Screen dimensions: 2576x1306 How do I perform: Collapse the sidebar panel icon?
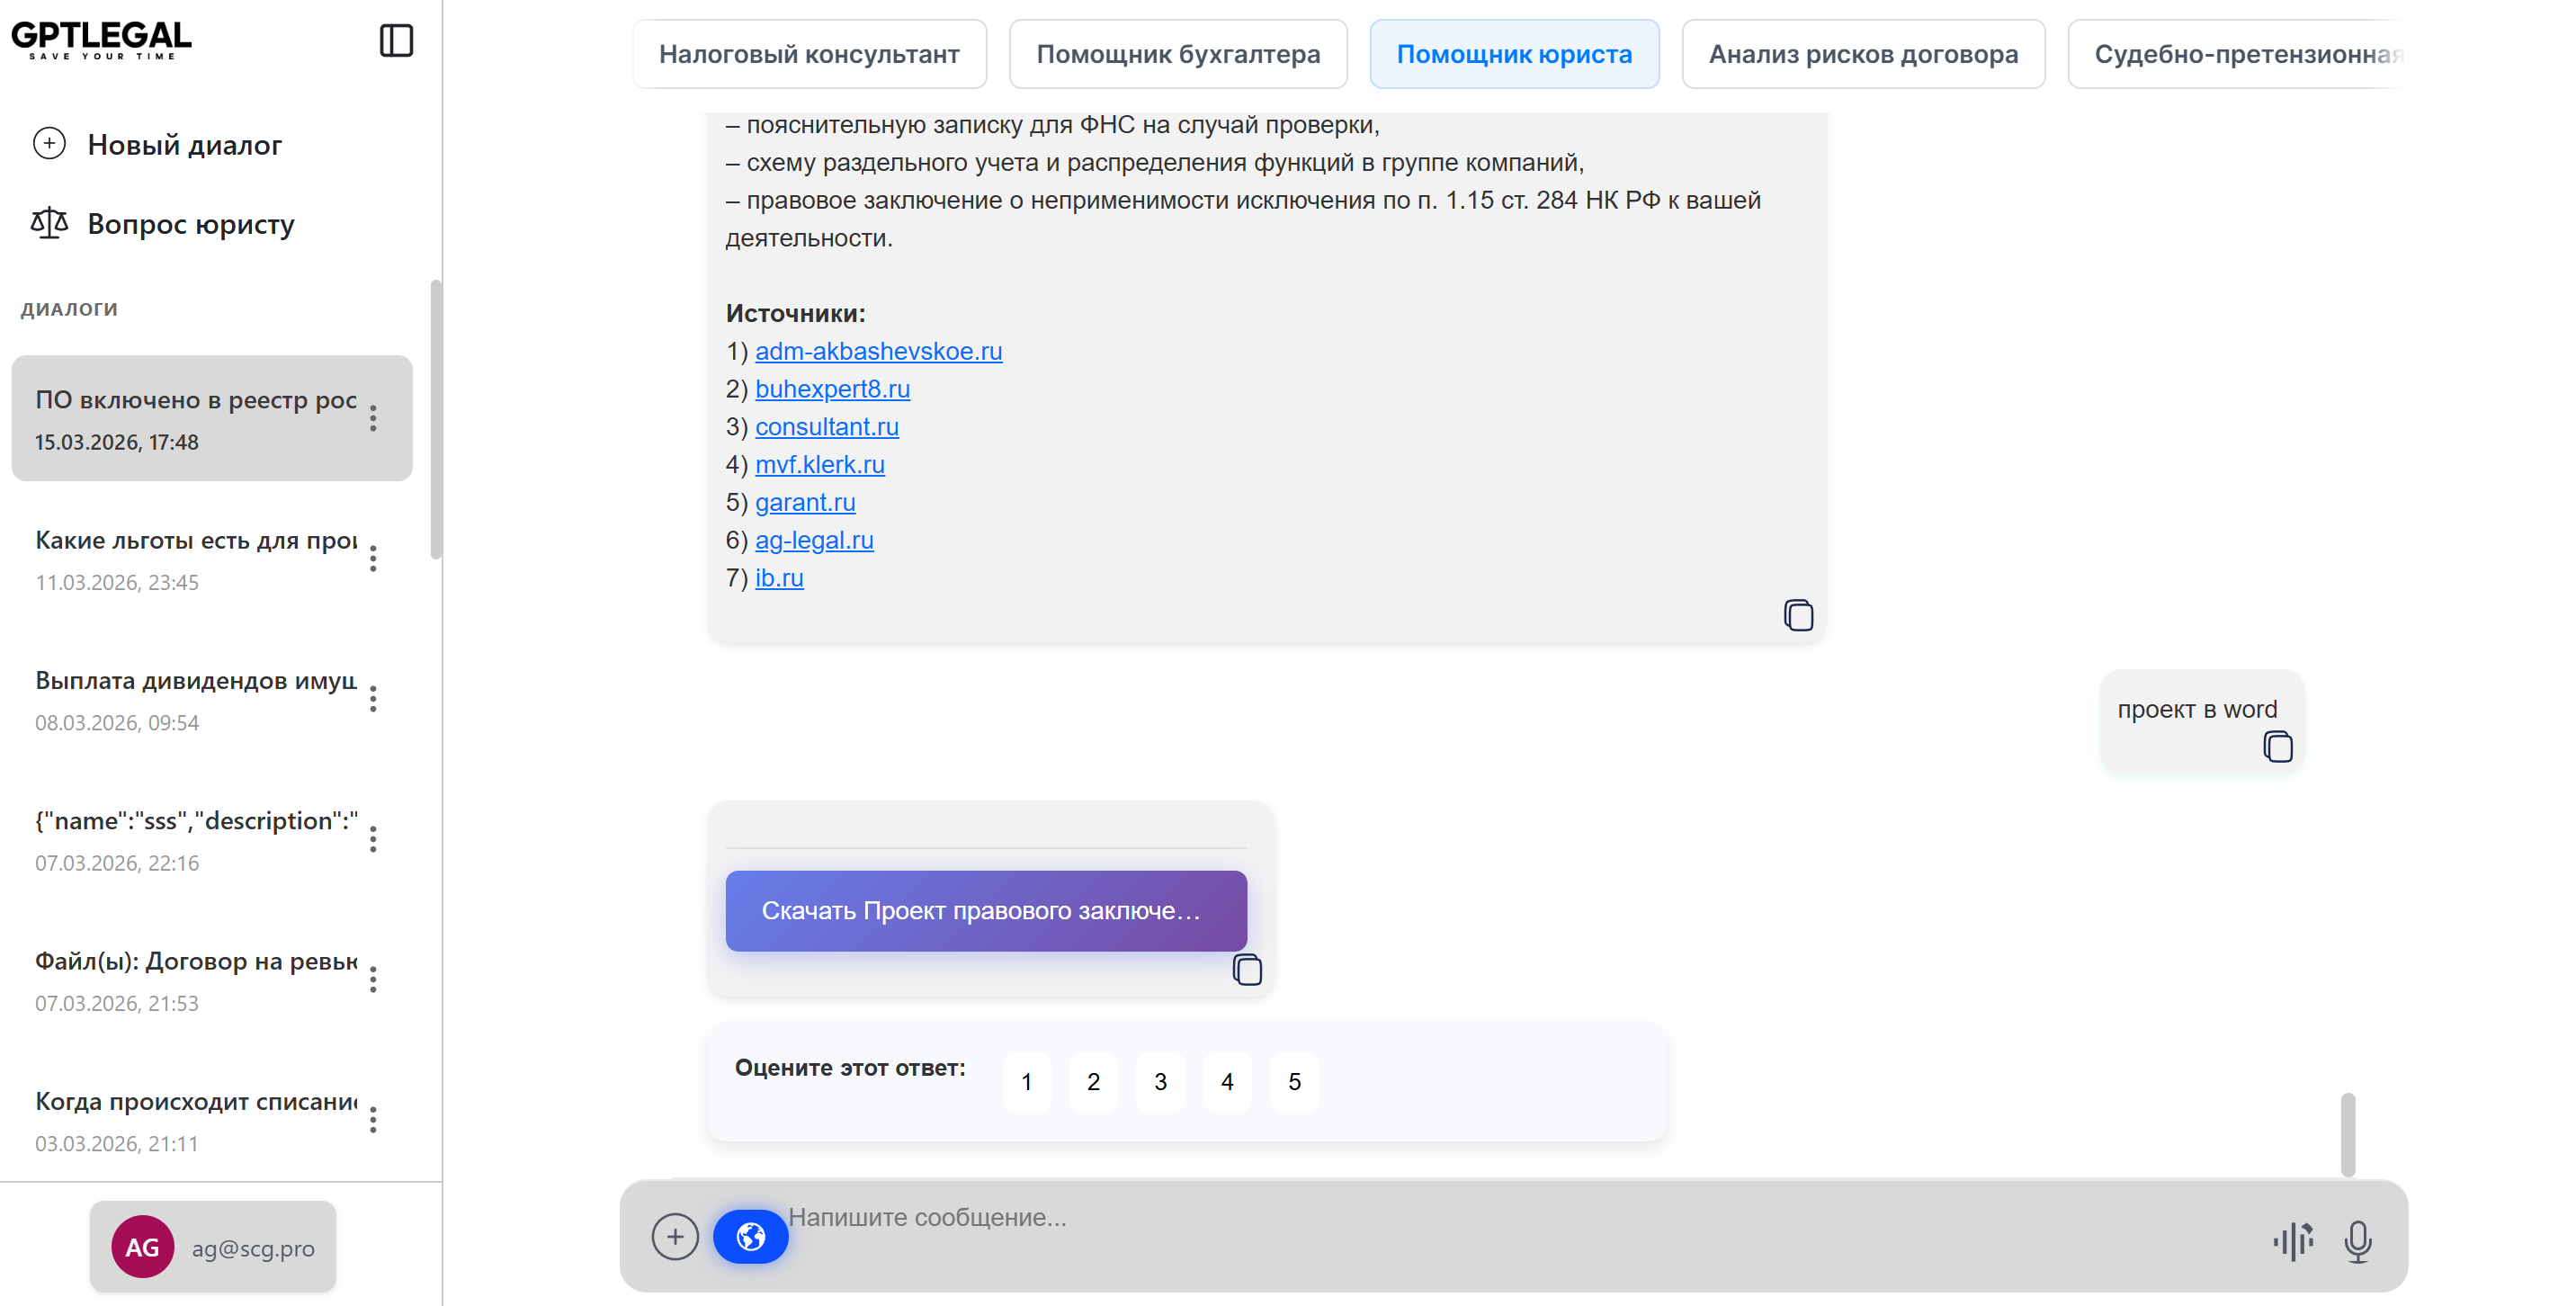[396, 41]
